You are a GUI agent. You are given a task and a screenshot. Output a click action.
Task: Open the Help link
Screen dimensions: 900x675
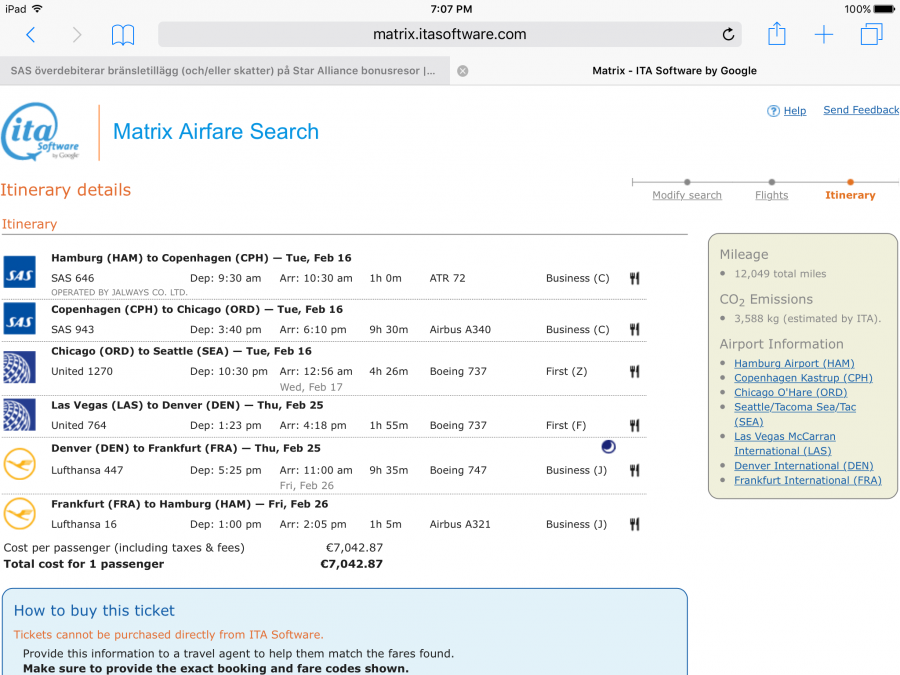pyautogui.click(x=794, y=111)
